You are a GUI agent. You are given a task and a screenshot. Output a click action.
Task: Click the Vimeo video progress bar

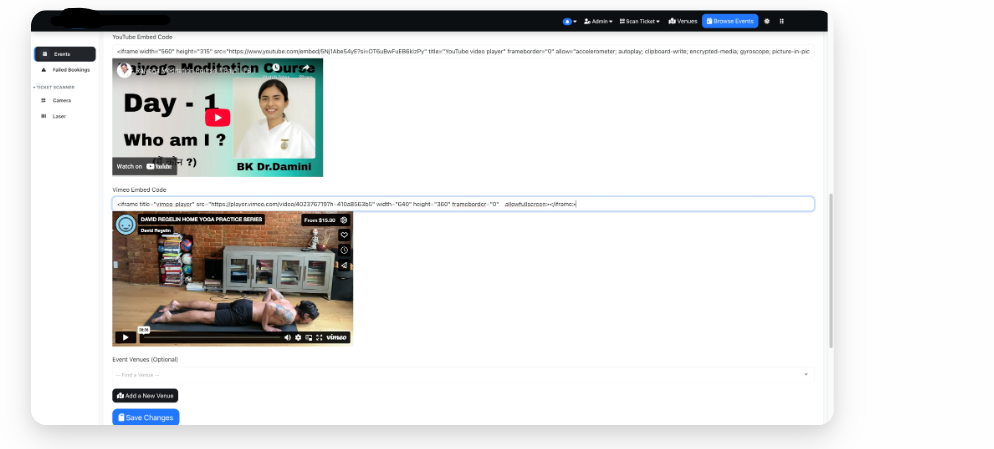[x=210, y=338]
